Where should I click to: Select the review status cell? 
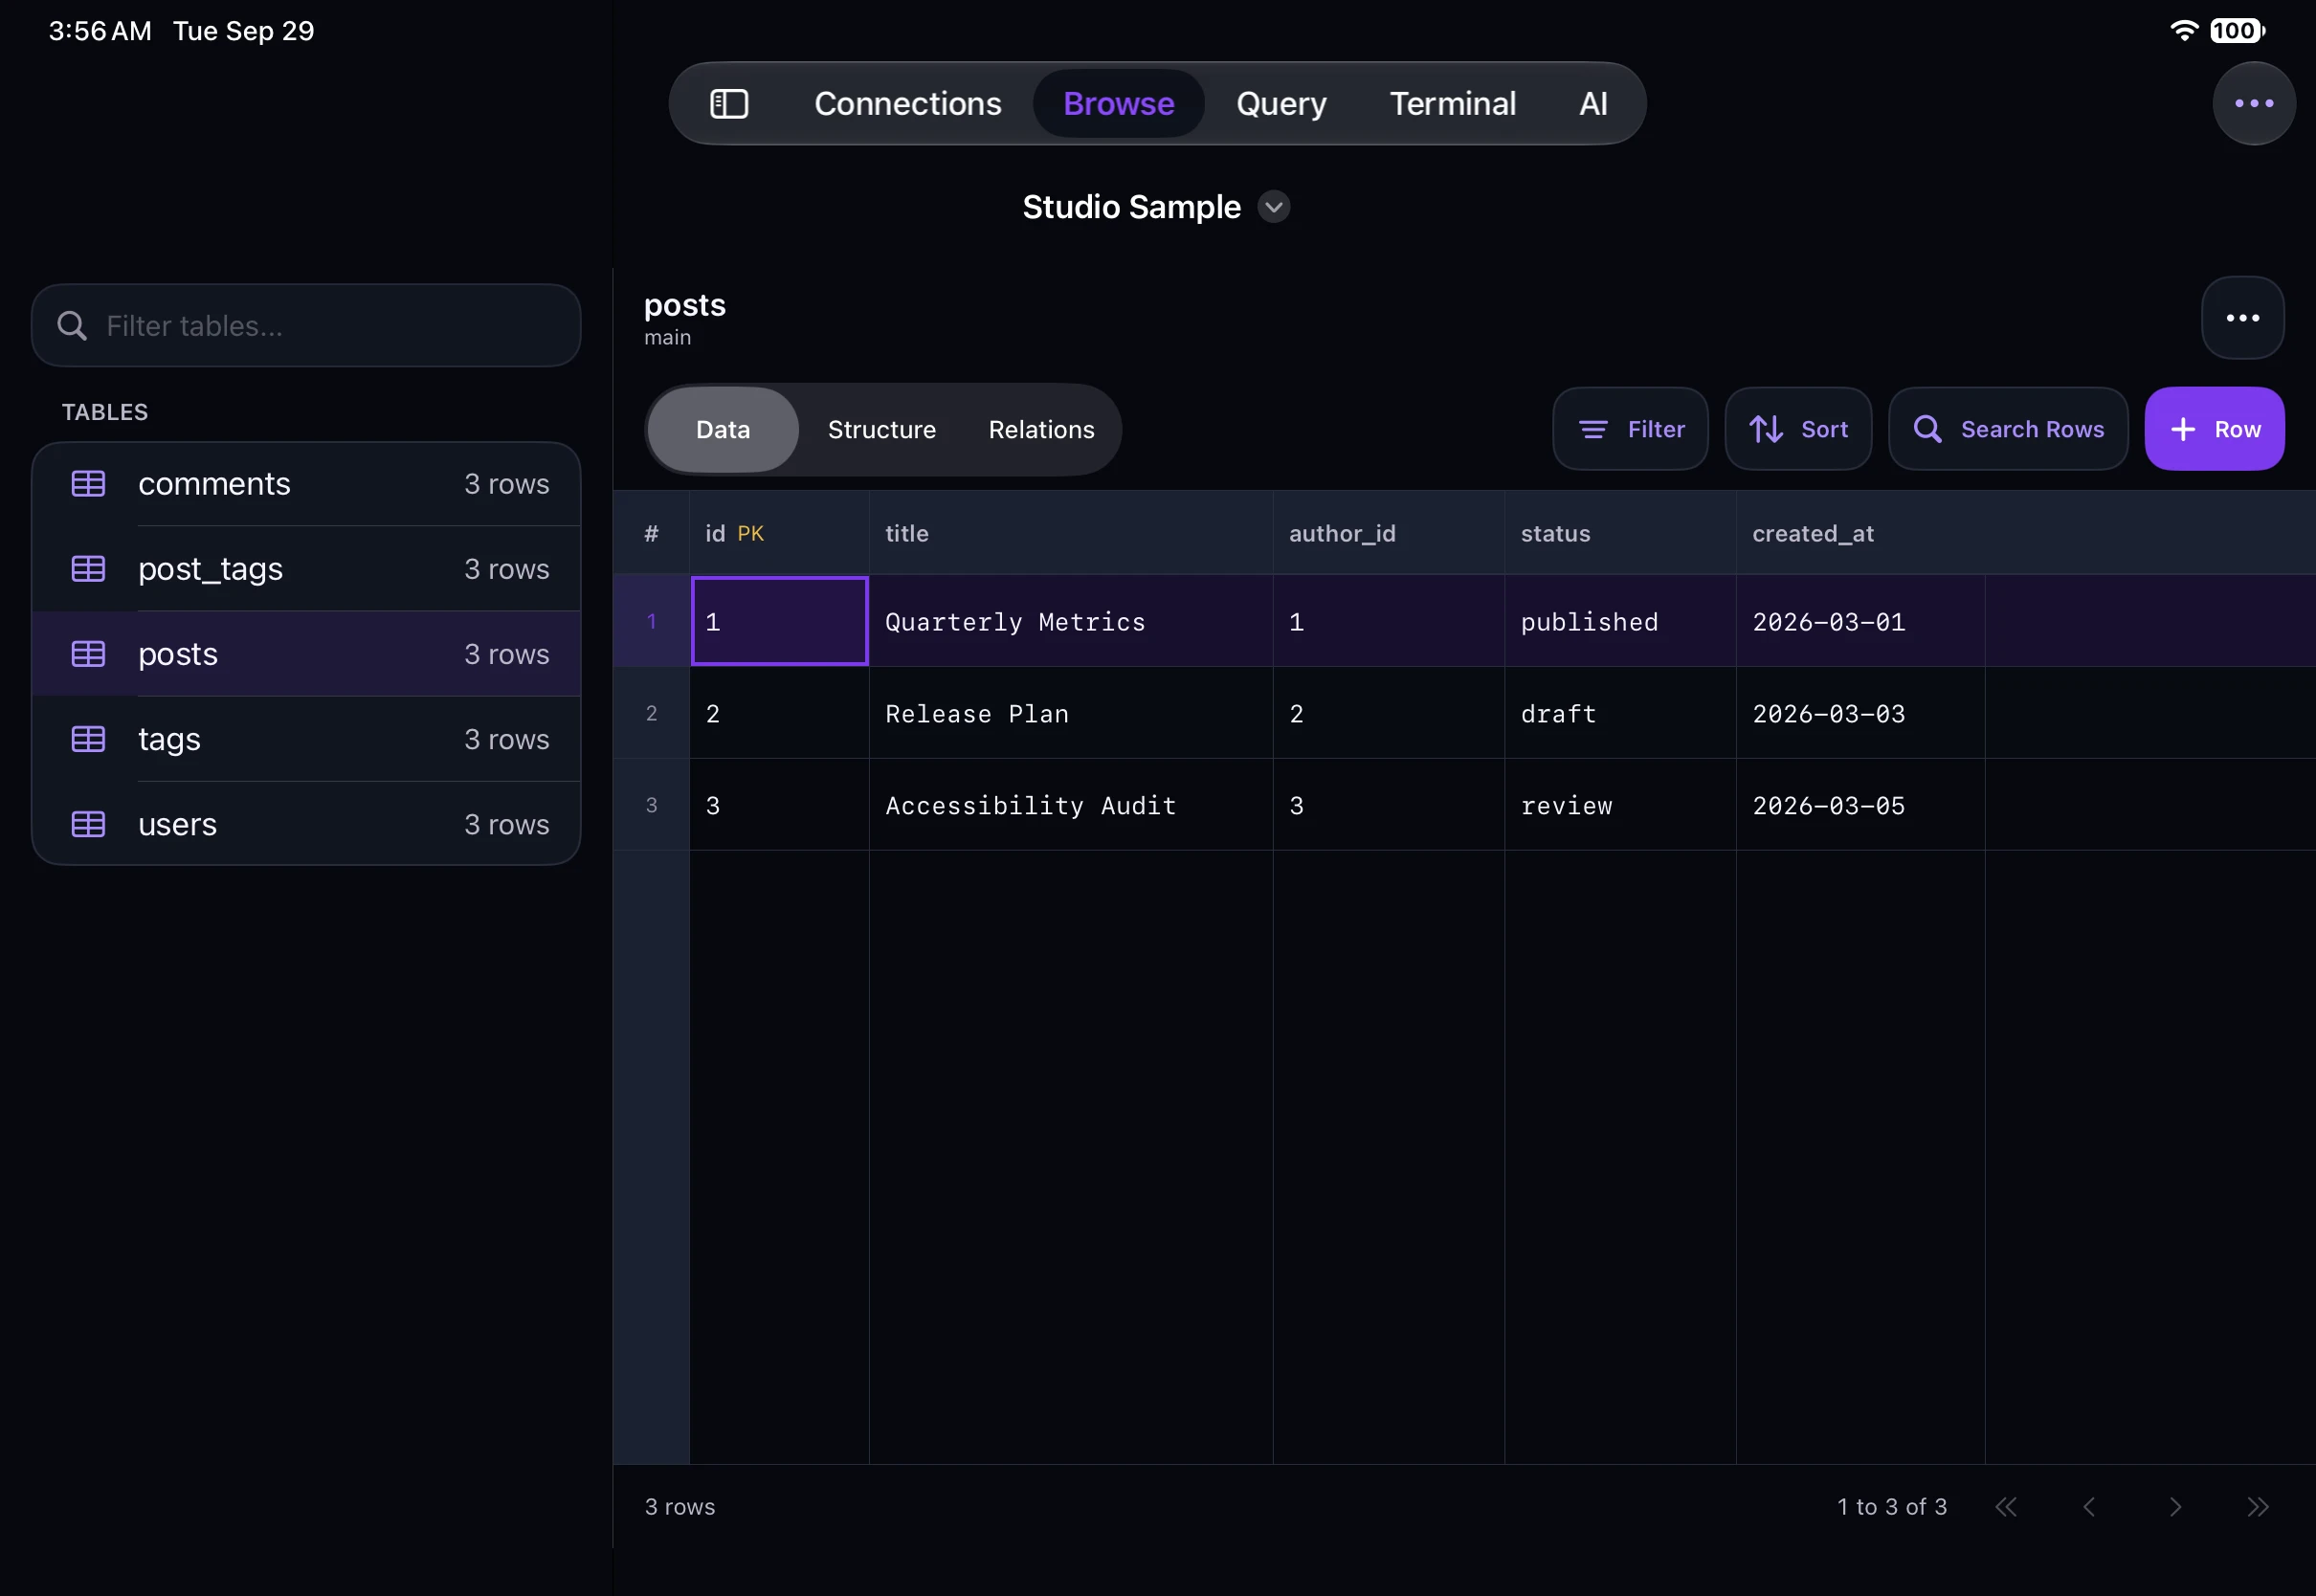coord(1620,806)
